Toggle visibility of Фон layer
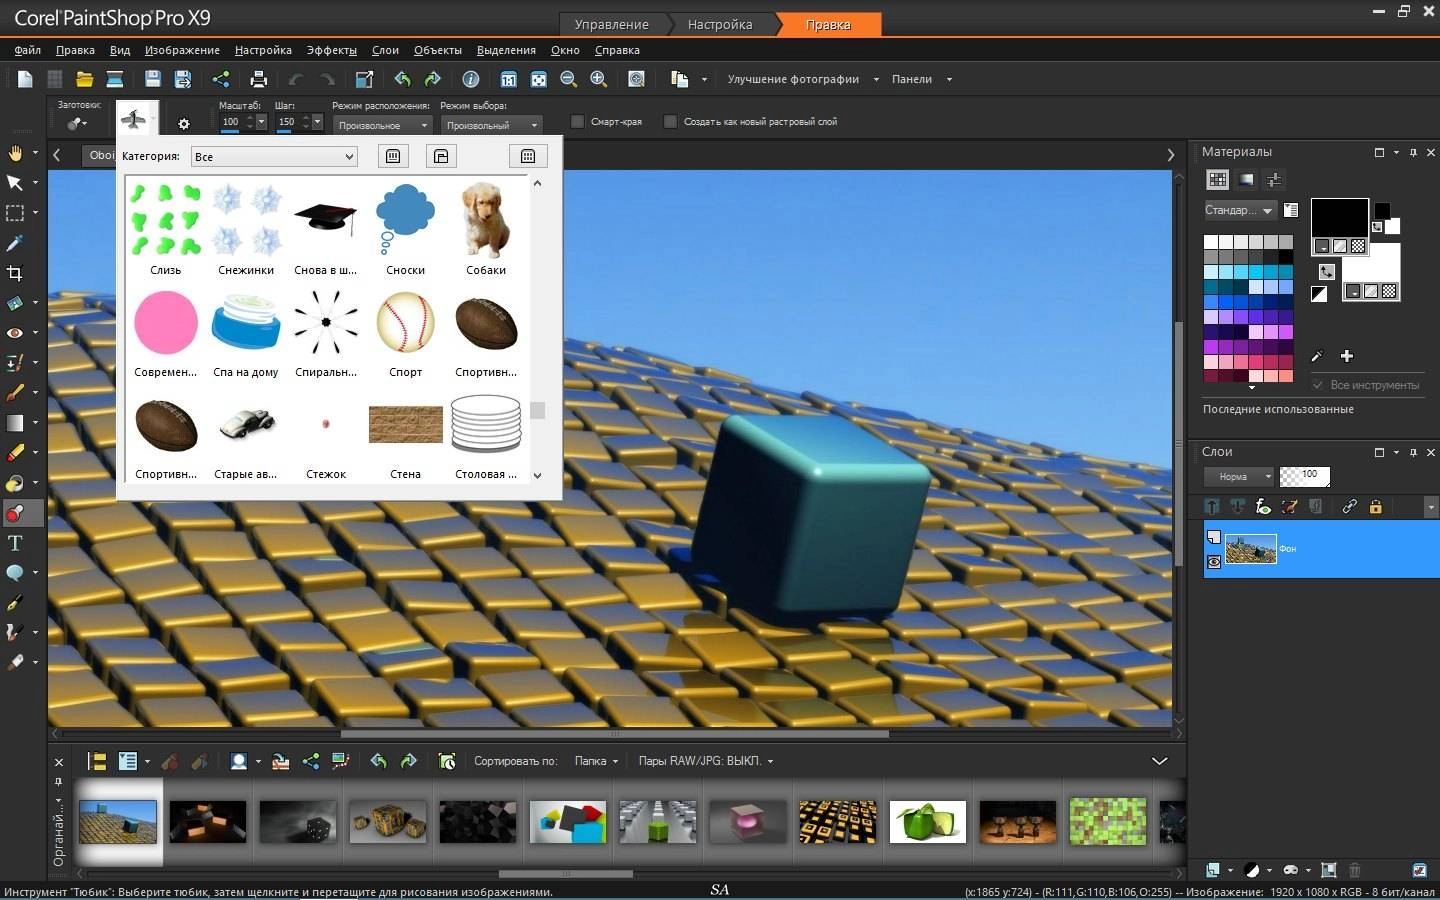 coord(1214,562)
